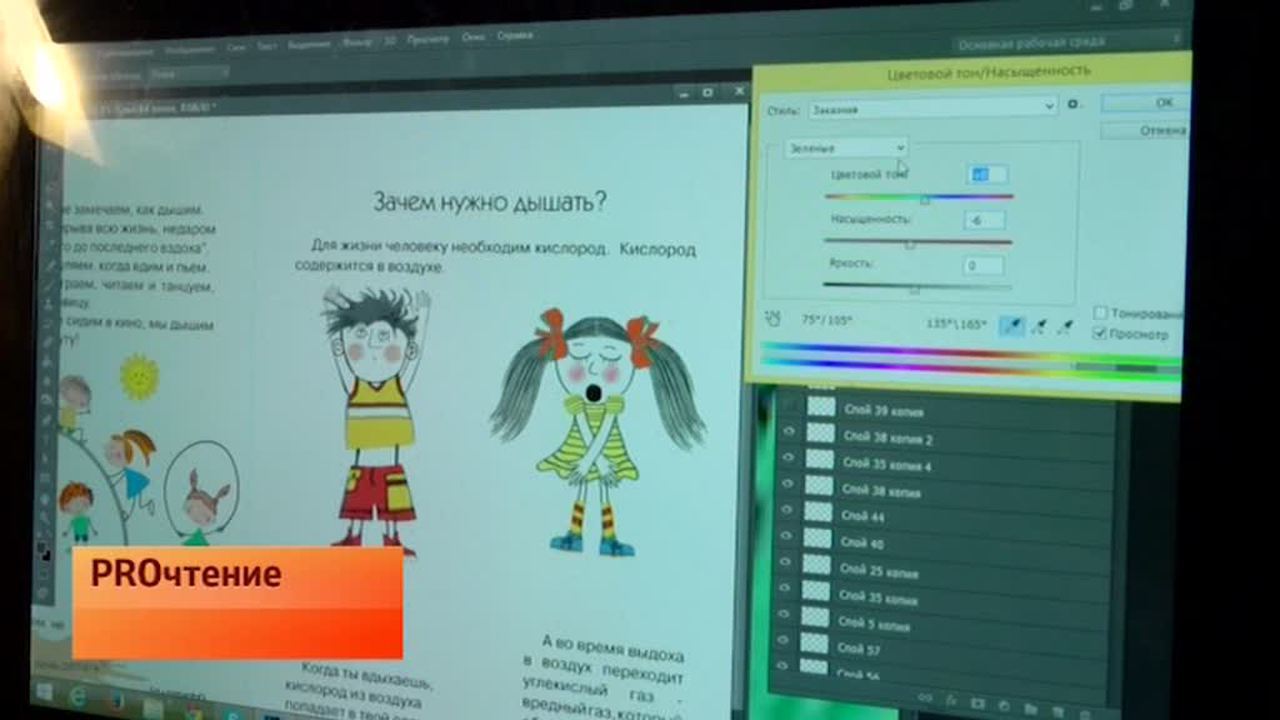Screen dimensions: 1280x720
Task: Open the Текст menu
Action: coord(266,46)
